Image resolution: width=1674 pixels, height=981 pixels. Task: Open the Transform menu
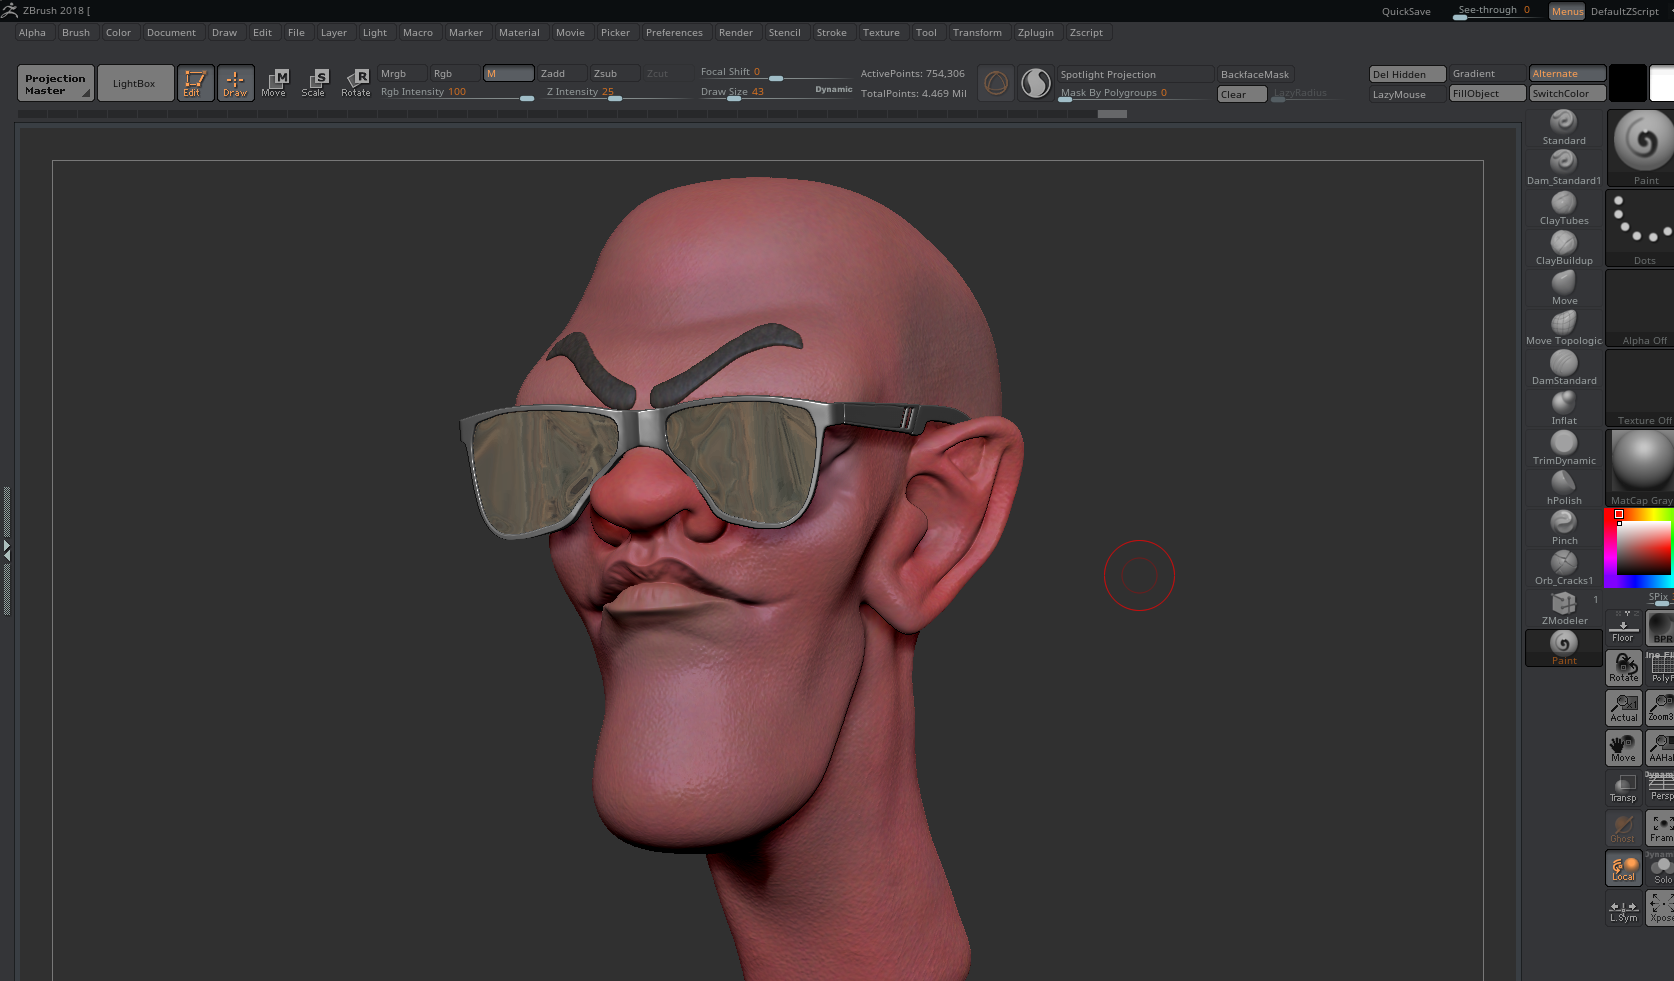[x=977, y=33]
